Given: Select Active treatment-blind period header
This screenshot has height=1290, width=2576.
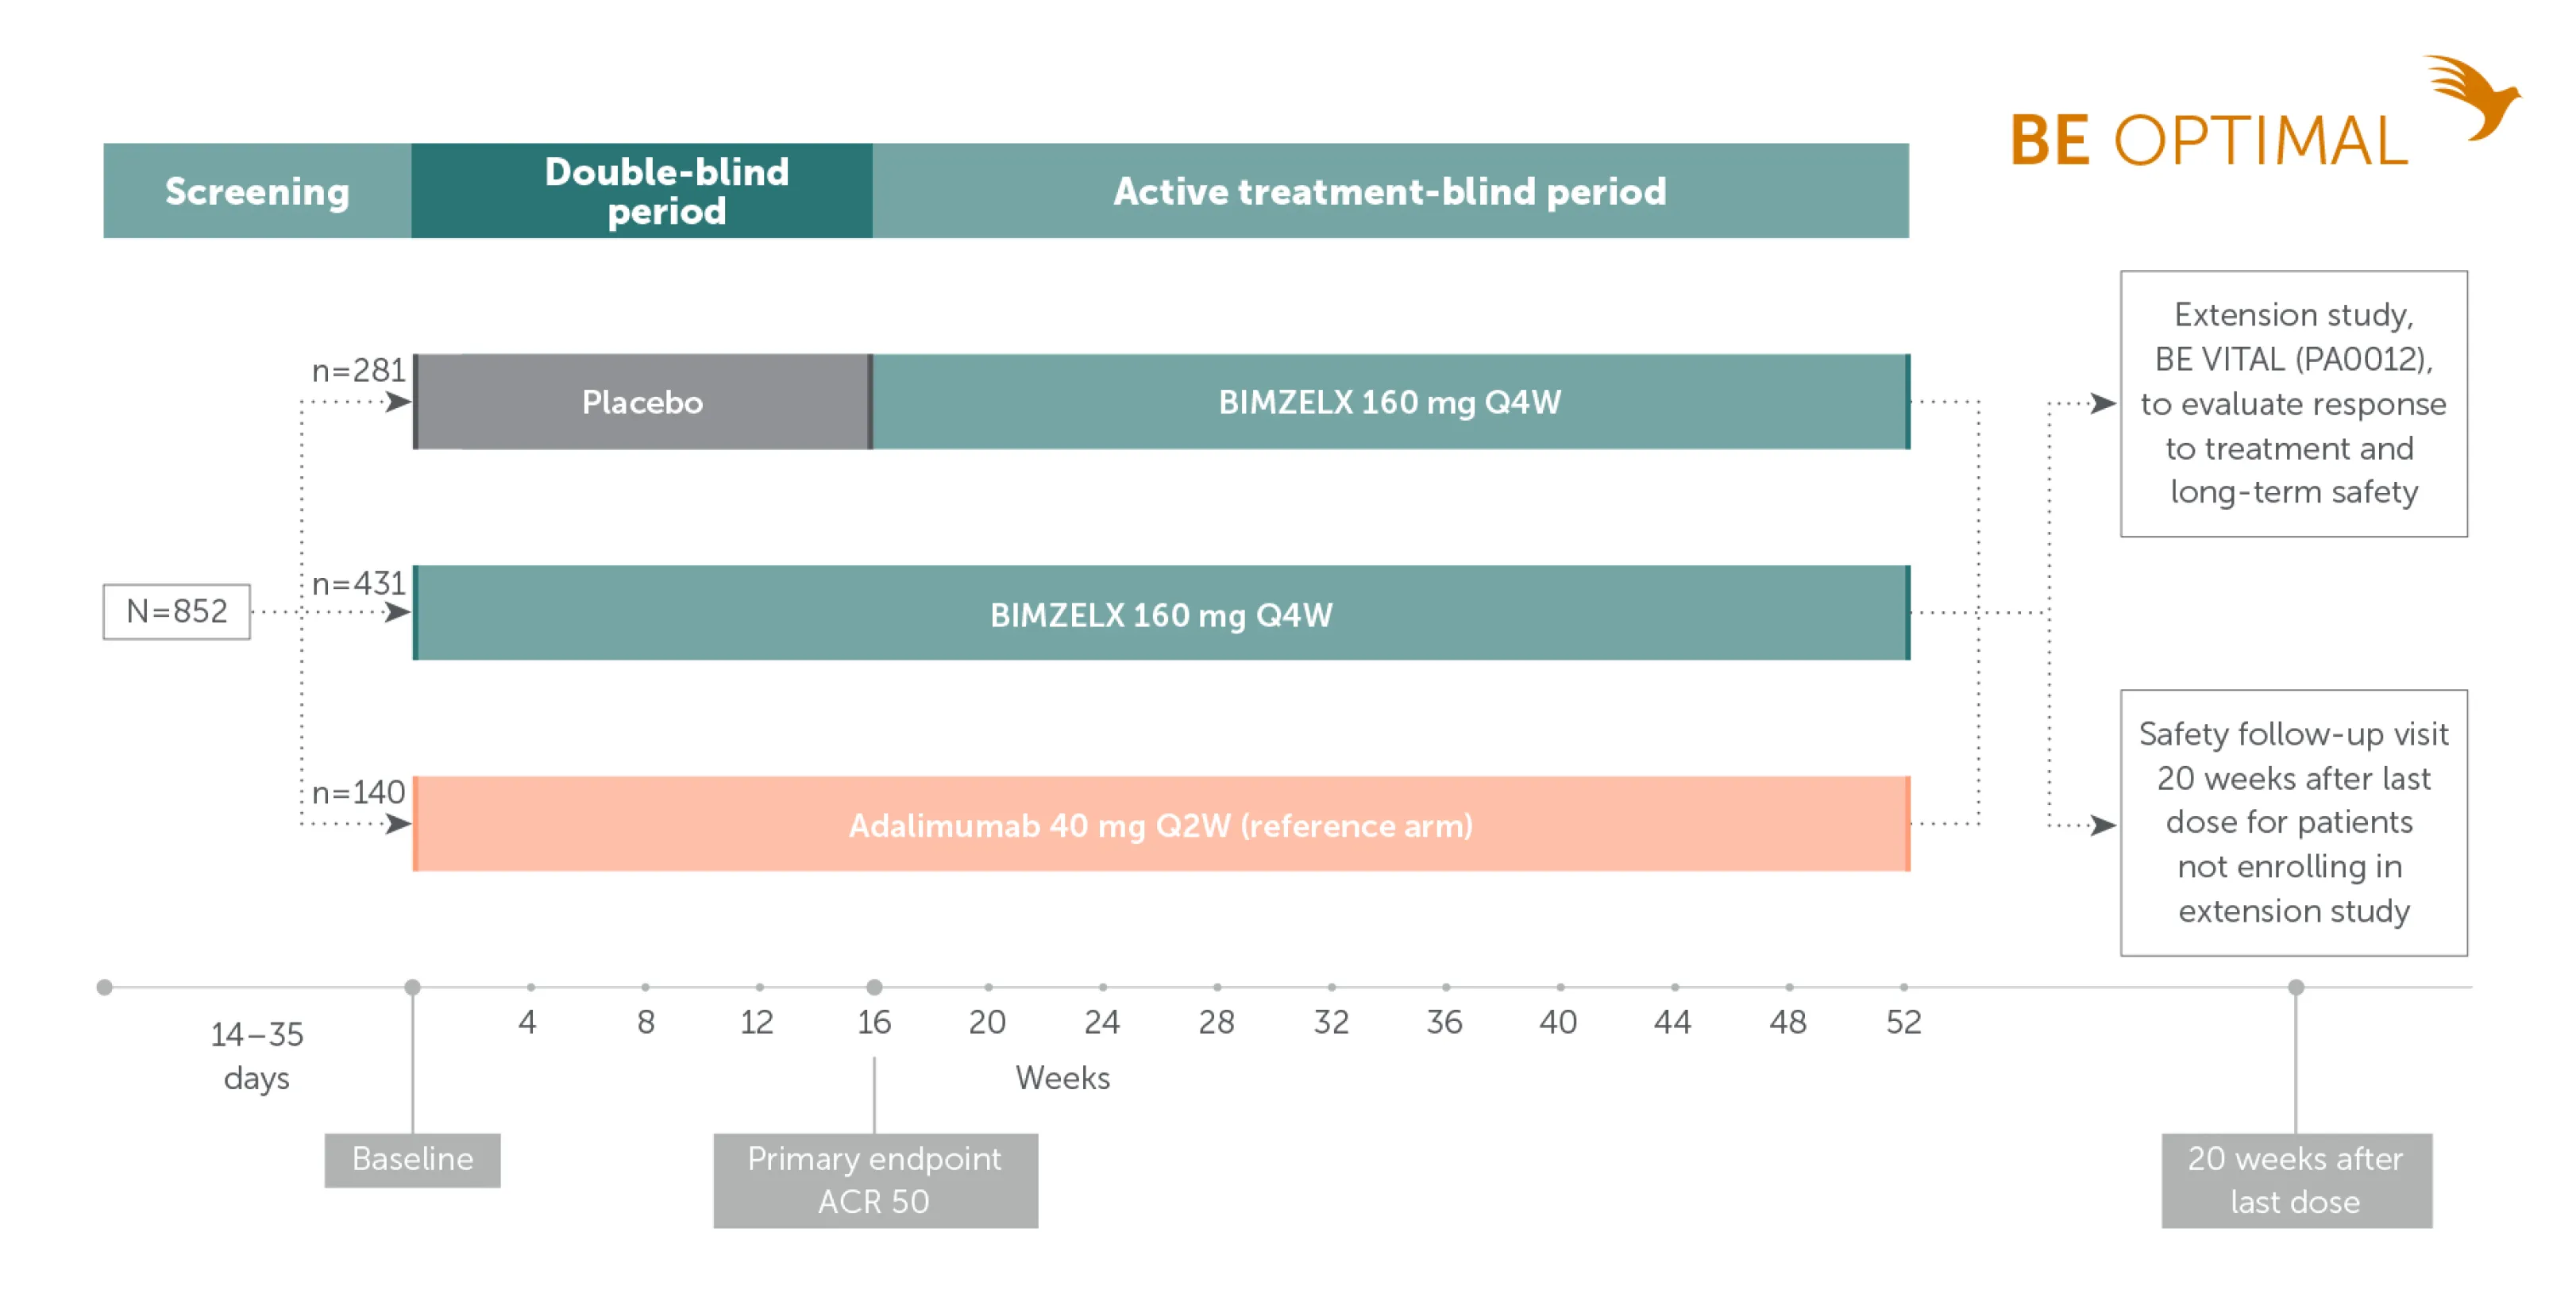Looking at the screenshot, I should coord(1389,191).
